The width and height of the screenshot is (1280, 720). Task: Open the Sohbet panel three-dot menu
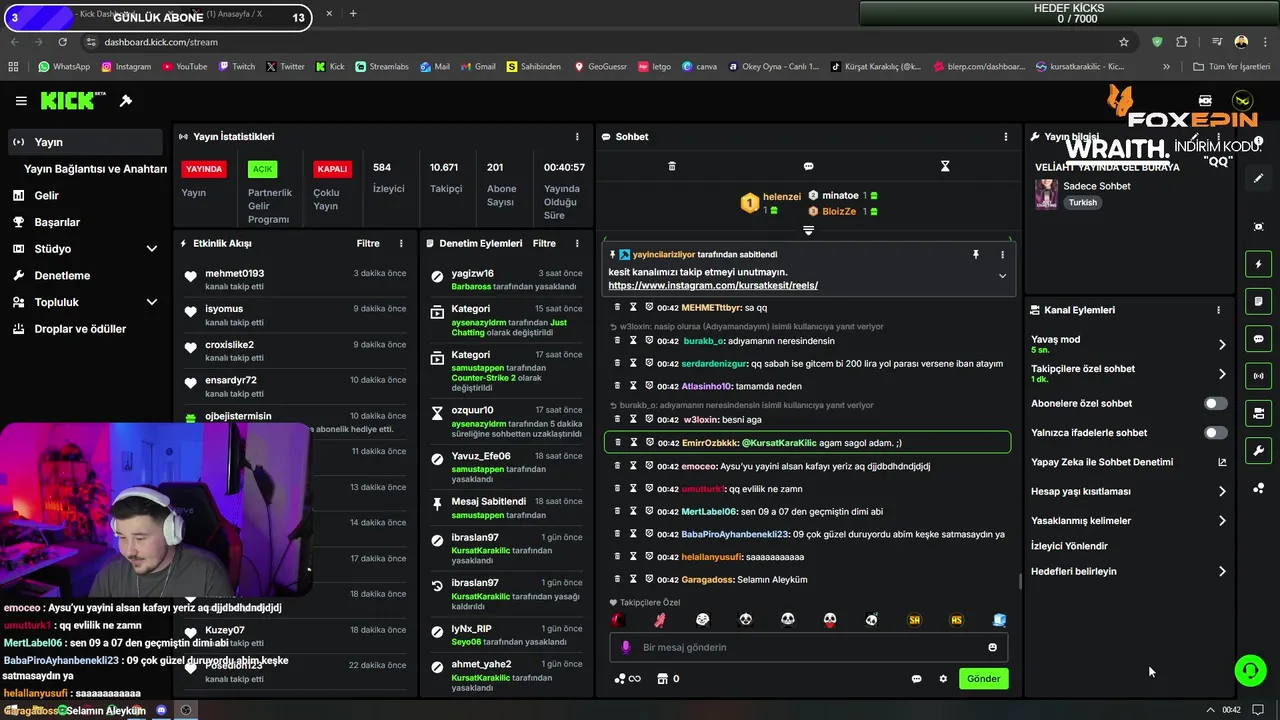[1006, 137]
